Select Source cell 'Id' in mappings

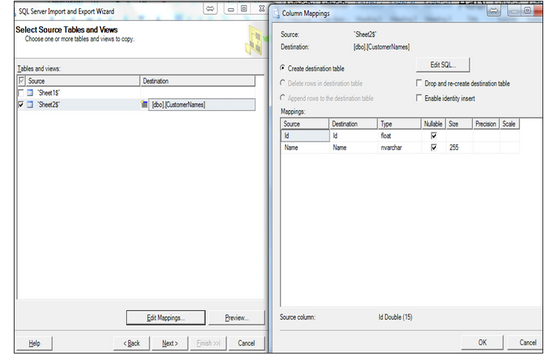[305, 135]
